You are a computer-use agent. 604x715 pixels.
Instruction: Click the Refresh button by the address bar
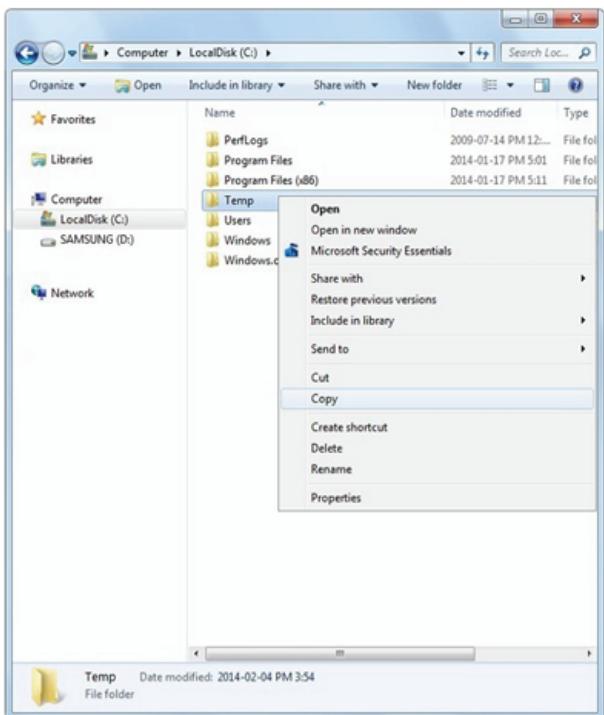tap(483, 53)
